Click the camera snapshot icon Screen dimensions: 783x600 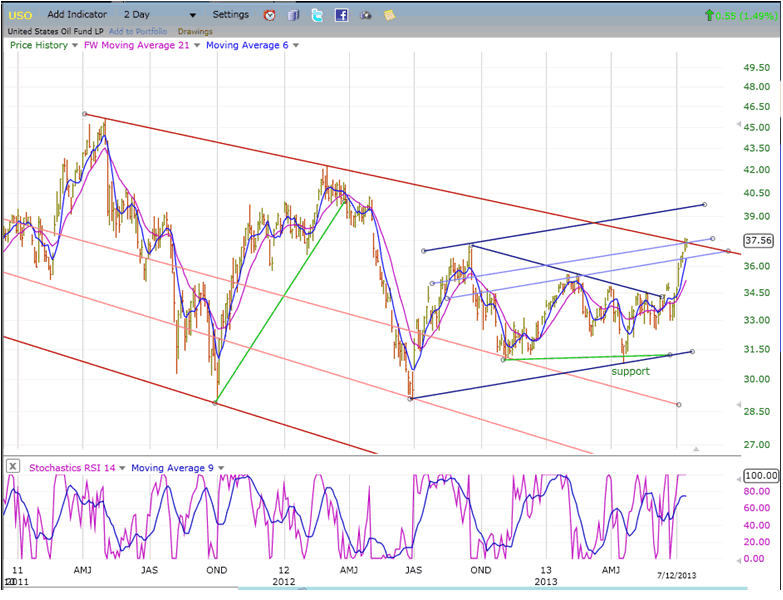365,15
